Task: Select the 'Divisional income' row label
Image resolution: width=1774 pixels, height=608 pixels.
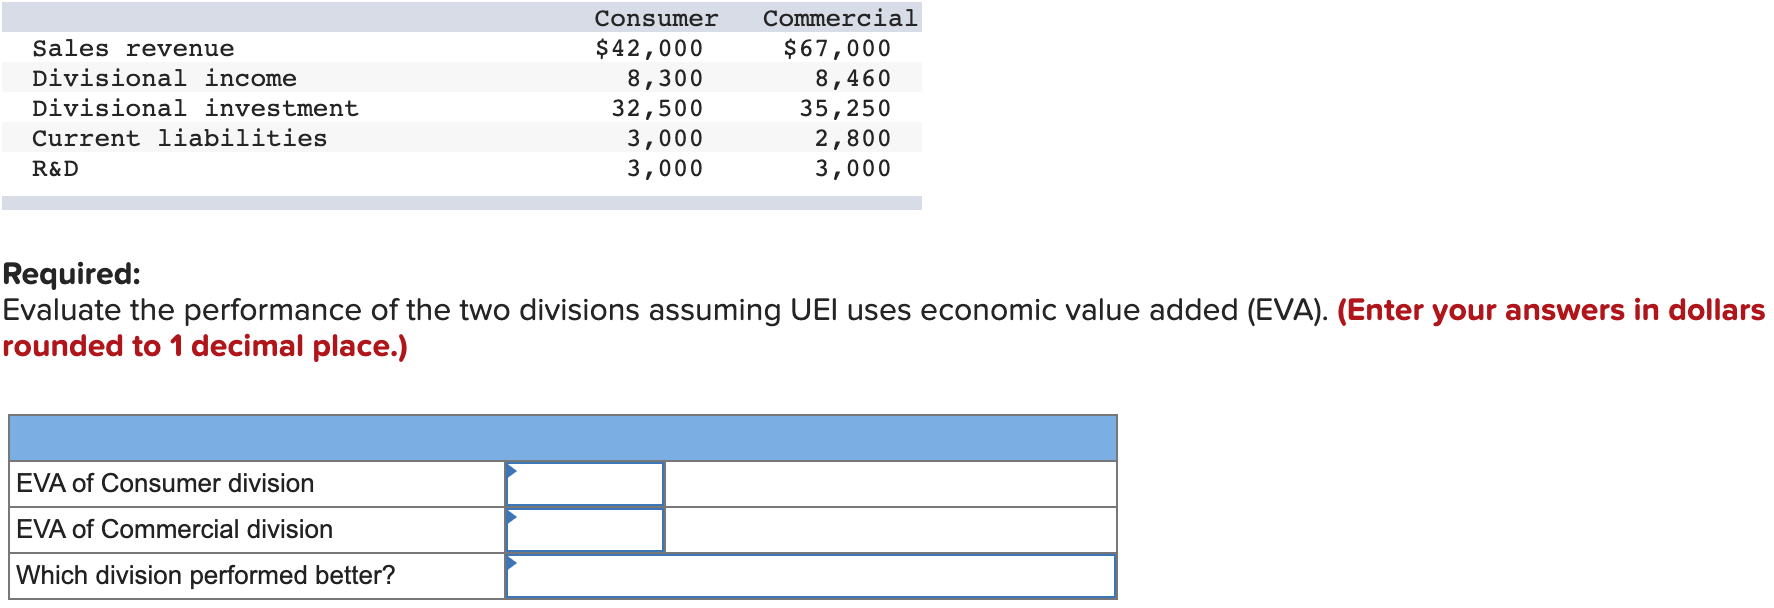Action: 164,78
